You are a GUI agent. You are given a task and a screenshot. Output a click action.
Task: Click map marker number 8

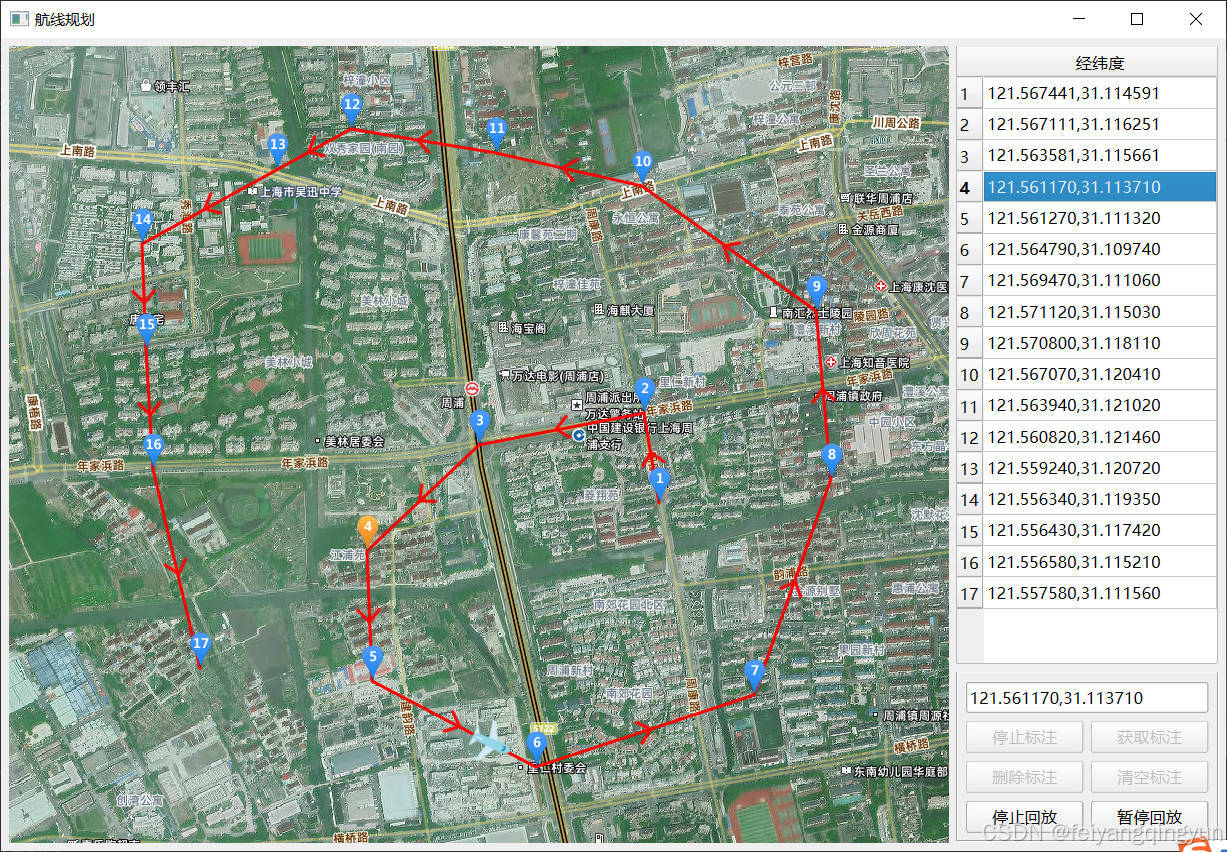831,459
